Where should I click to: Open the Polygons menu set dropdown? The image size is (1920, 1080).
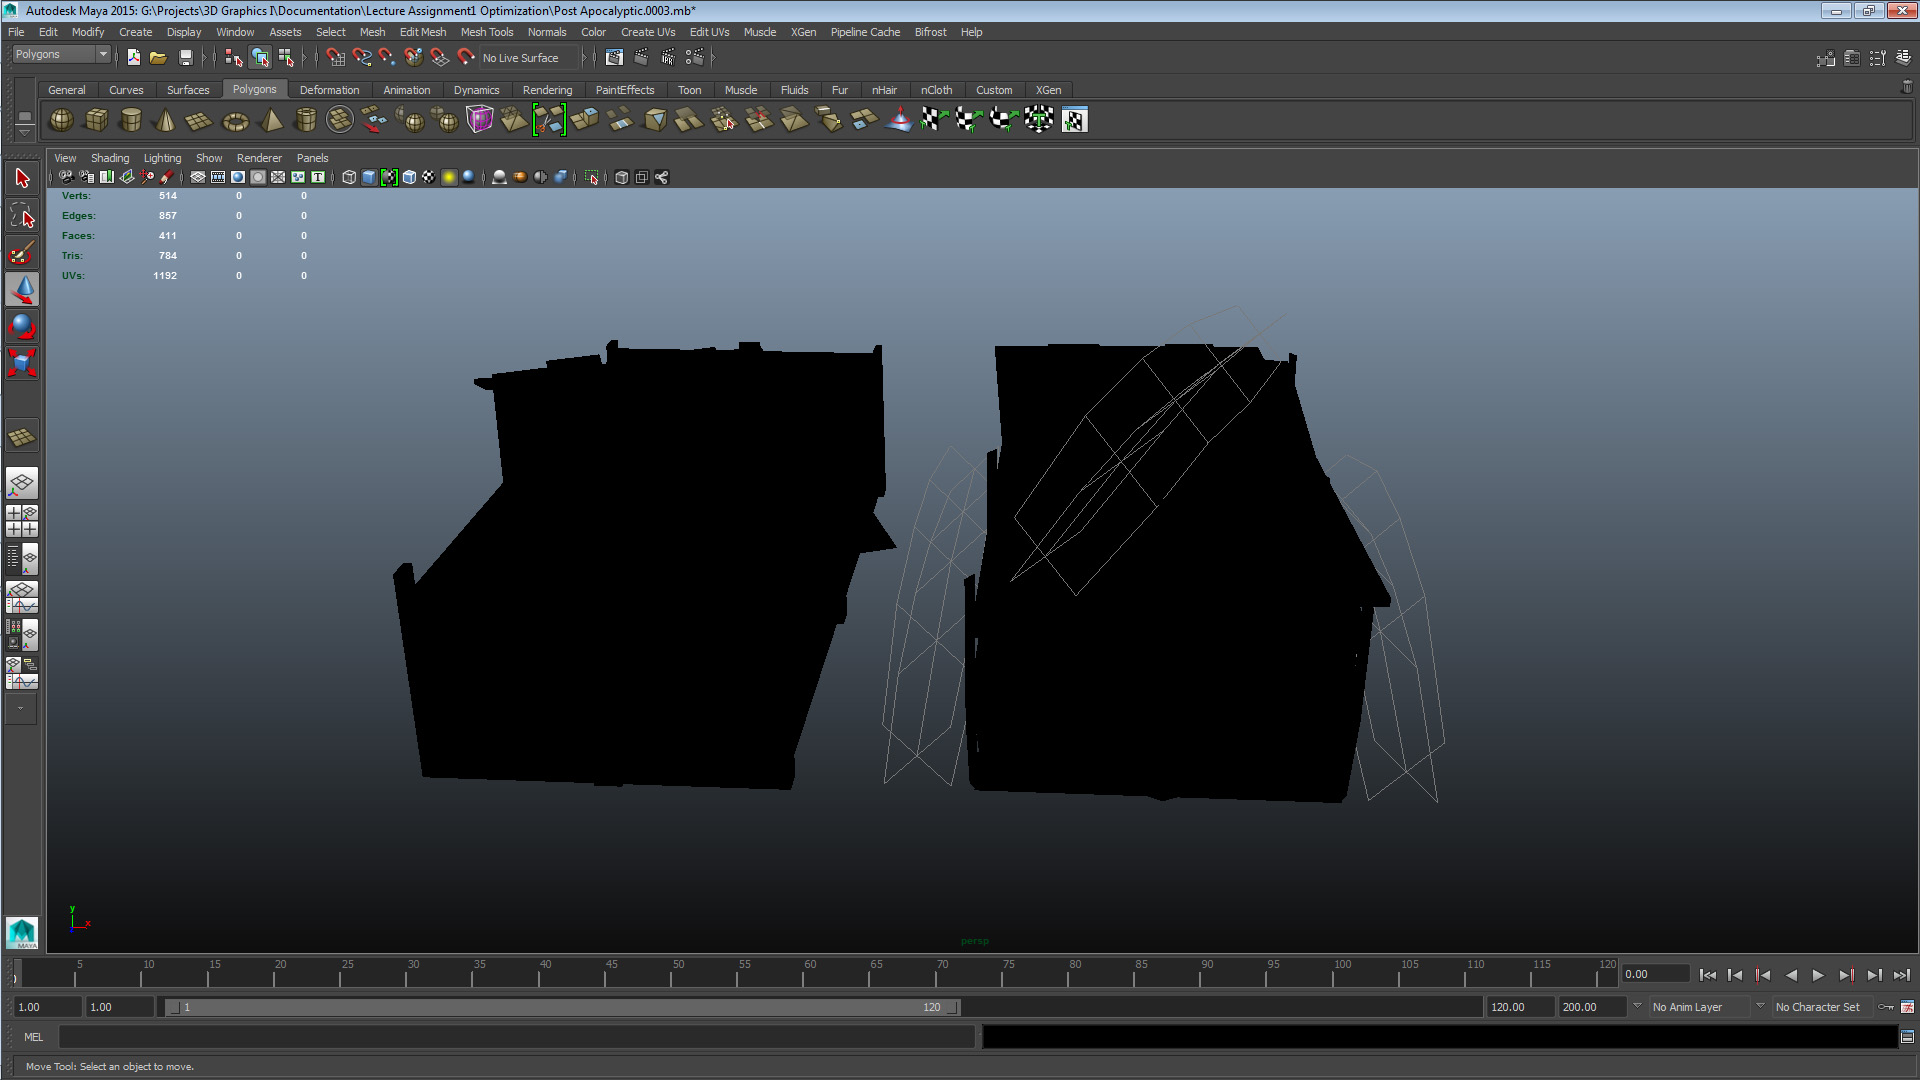coord(102,54)
